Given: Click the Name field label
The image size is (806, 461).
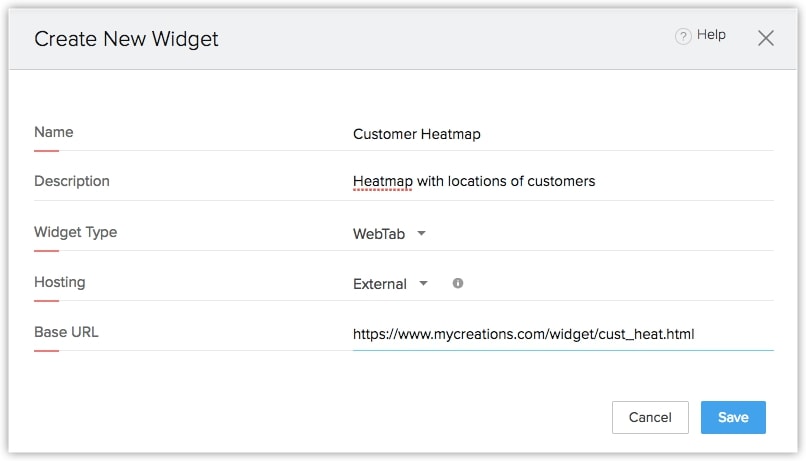Looking at the screenshot, I should [x=54, y=132].
